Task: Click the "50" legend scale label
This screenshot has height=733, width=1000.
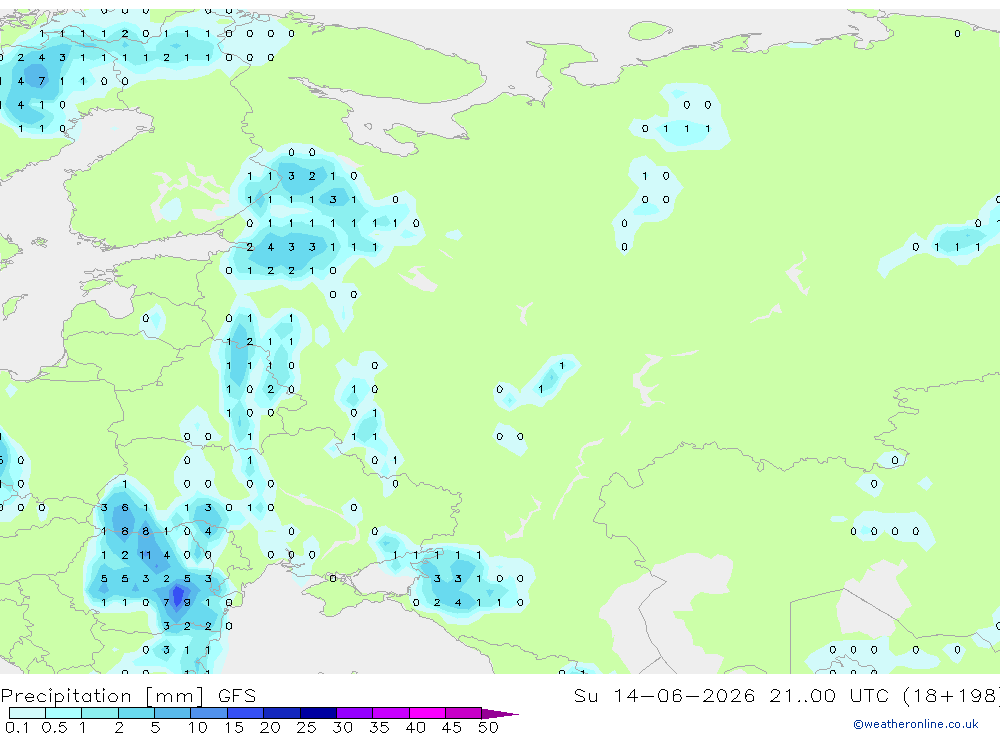Action: pyautogui.click(x=488, y=727)
